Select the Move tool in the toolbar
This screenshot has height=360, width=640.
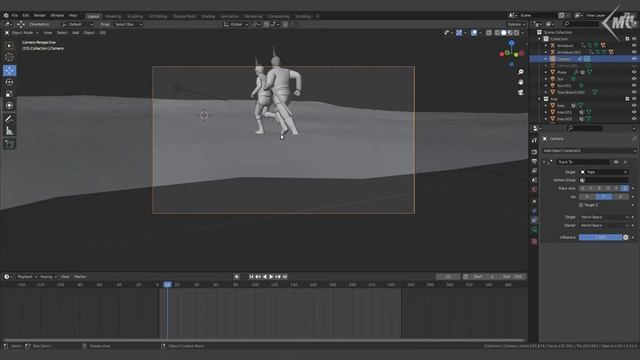(9, 70)
